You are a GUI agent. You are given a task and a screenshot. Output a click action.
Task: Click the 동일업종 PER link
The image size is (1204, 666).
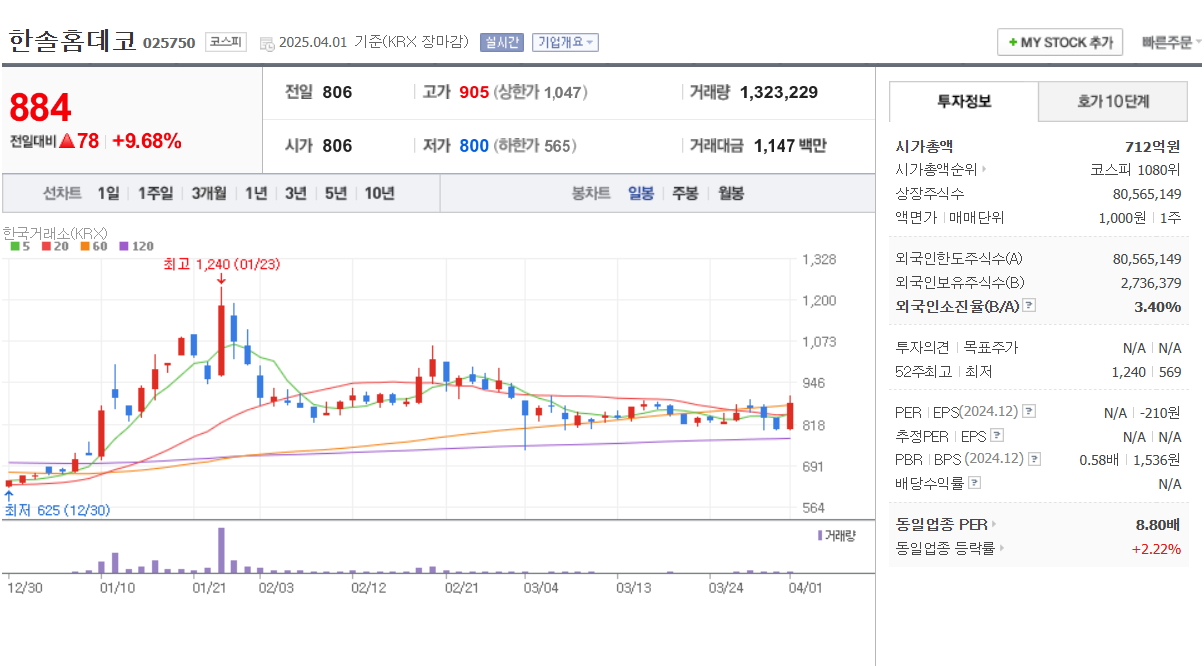(942, 524)
